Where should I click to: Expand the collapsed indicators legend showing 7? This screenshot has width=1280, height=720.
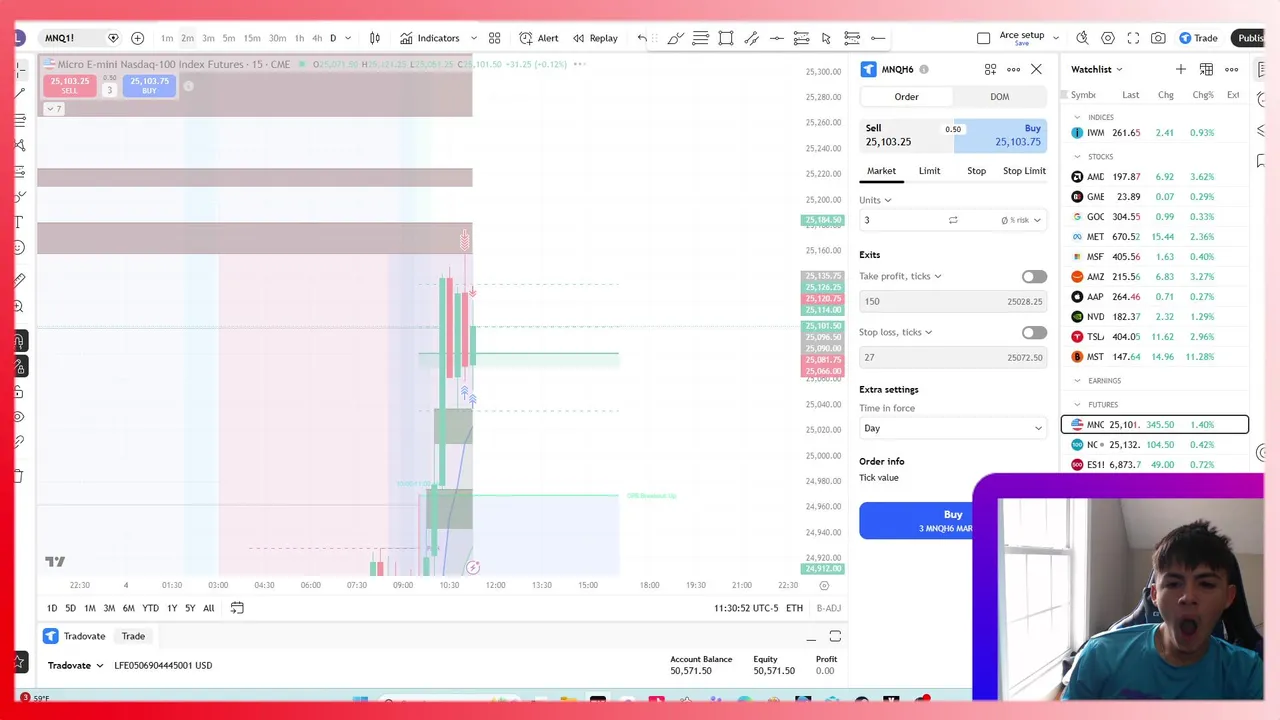pos(53,108)
